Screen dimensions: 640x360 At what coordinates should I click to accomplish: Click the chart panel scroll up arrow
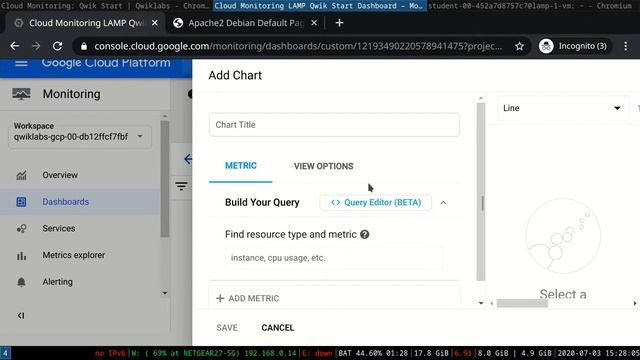coord(481,98)
